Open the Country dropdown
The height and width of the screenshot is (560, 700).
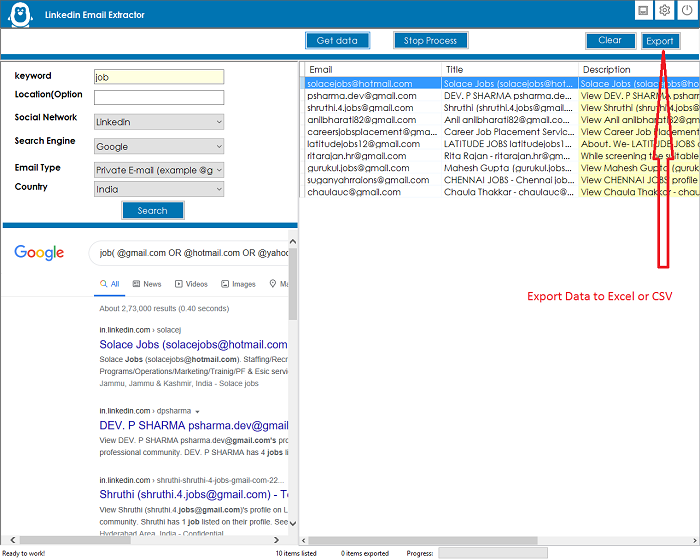click(x=159, y=189)
